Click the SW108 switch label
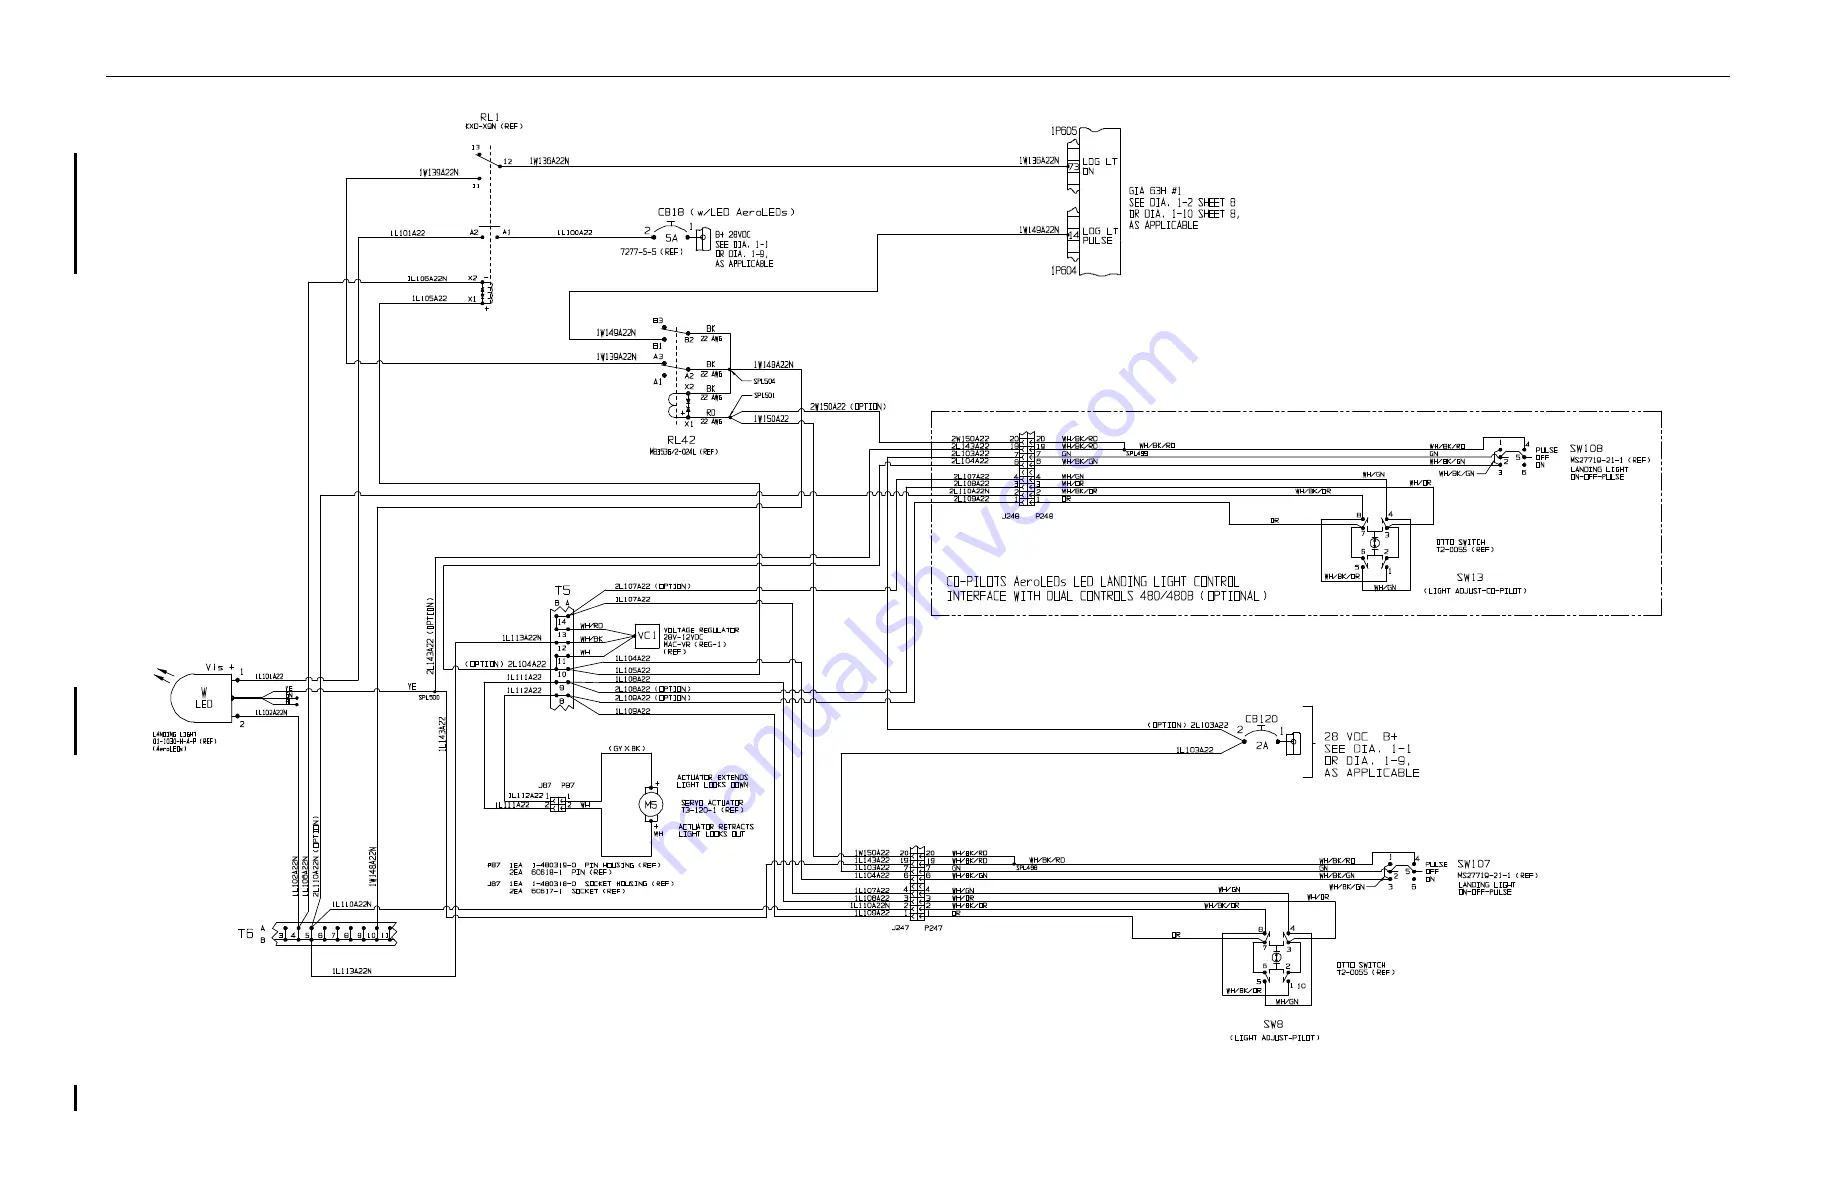Image resolution: width=1836 pixels, height=1188 pixels. tap(1586, 449)
